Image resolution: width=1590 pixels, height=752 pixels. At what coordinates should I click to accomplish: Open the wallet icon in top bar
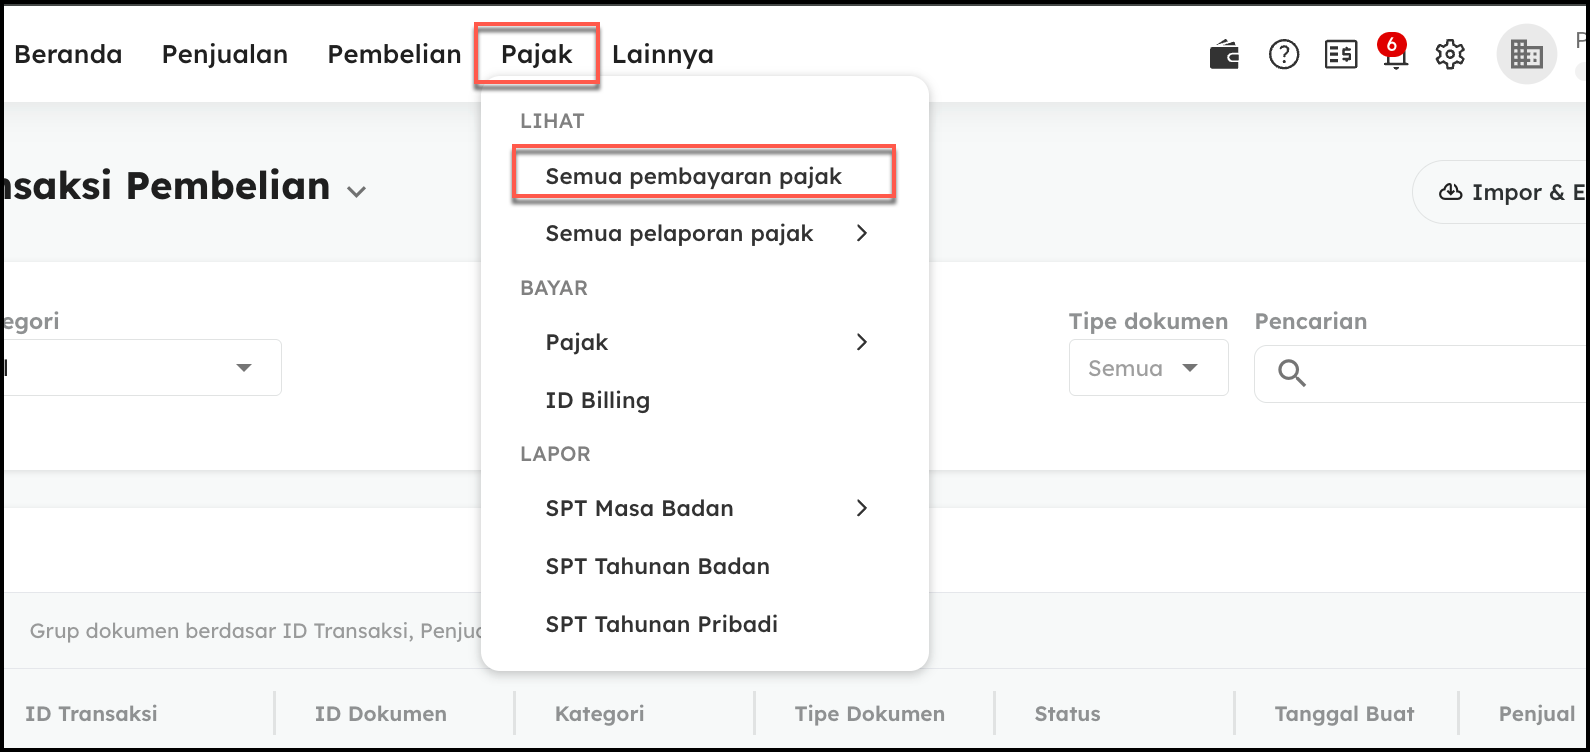(x=1224, y=54)
